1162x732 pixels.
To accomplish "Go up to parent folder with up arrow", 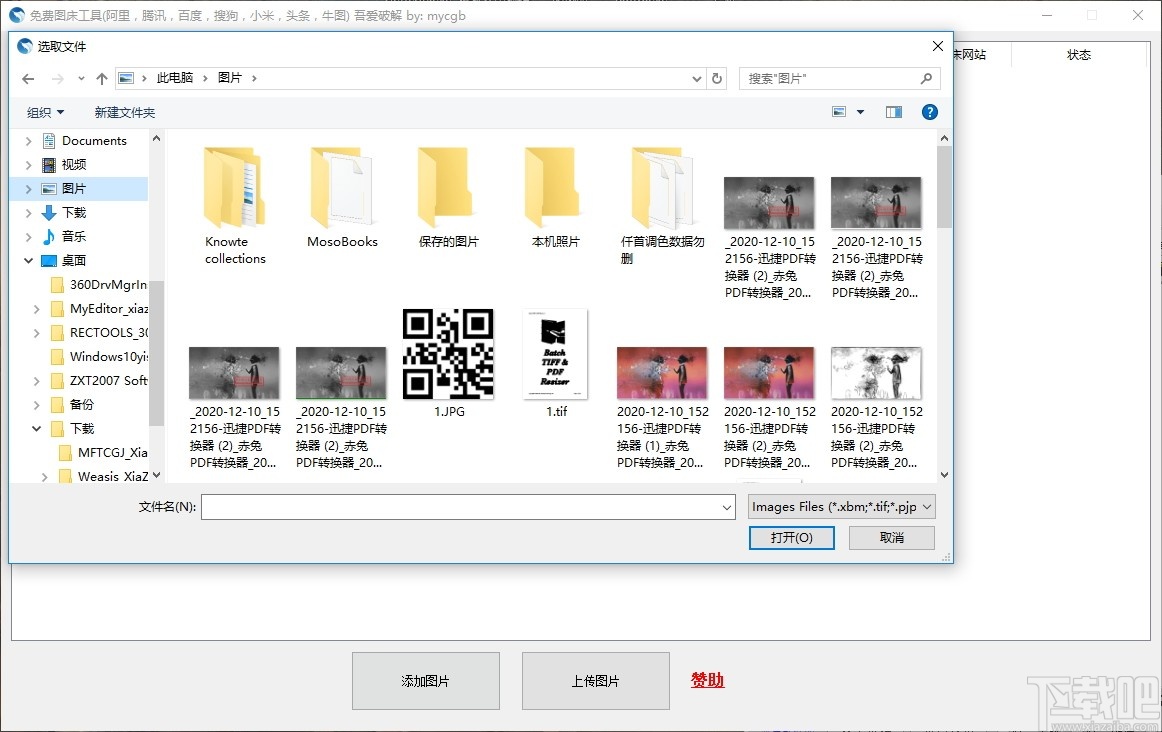I will pos(101,78).
